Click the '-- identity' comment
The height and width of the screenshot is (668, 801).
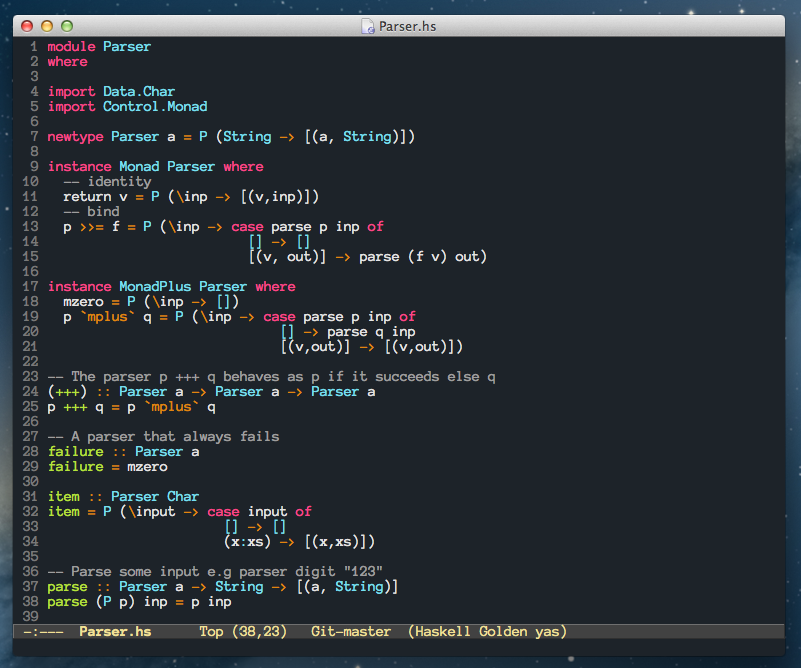tap(107, 182)
